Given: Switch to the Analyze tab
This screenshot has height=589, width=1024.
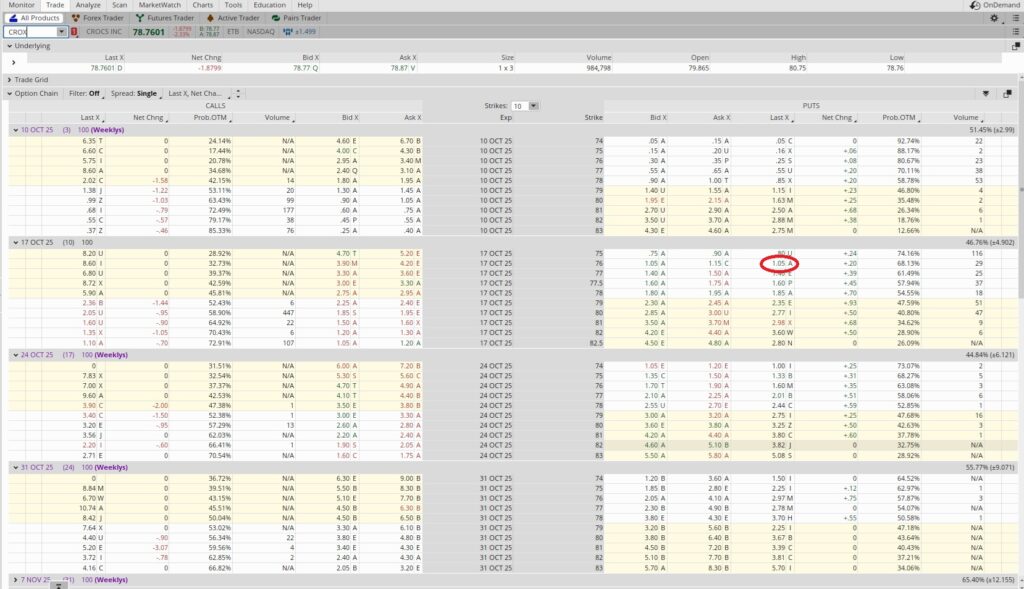Looking at the screenshot, I should click(86, 4).
